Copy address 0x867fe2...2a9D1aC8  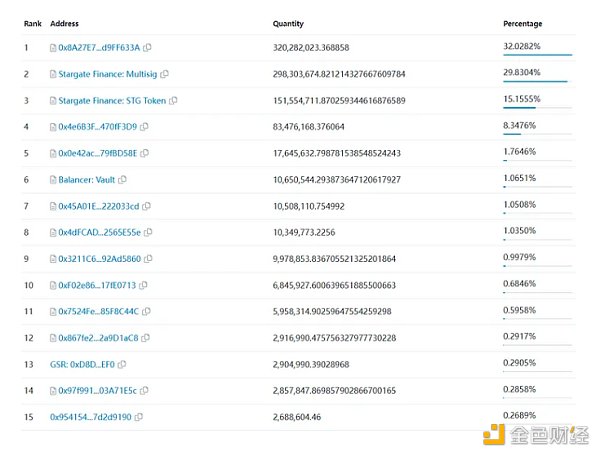coord(145,338)
